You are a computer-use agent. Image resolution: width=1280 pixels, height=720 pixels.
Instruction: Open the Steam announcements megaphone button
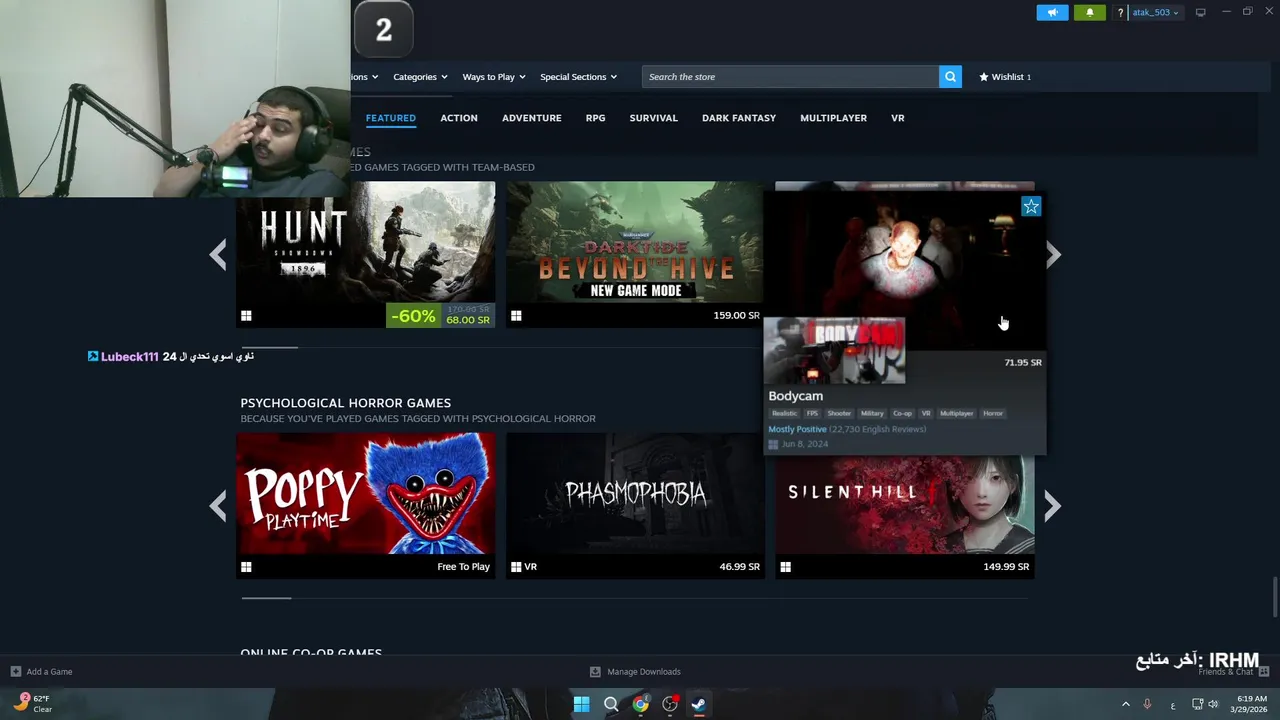pyautogui.click(x=1052, y=12)
